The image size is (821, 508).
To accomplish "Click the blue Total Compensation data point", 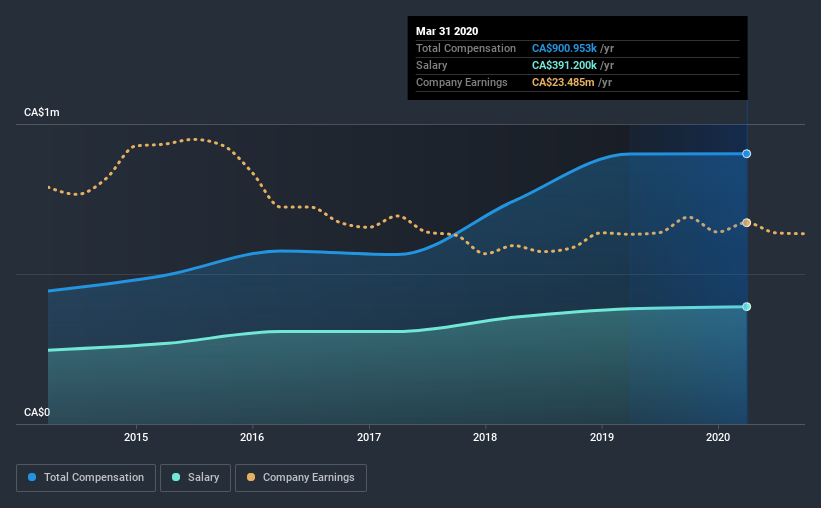I will (747, 153).
